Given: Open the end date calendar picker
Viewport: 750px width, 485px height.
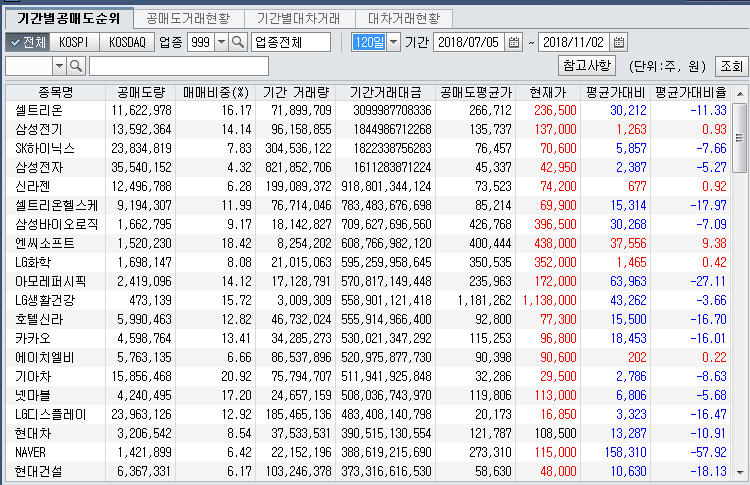Looking at the screenshot, I should point(618,42).
